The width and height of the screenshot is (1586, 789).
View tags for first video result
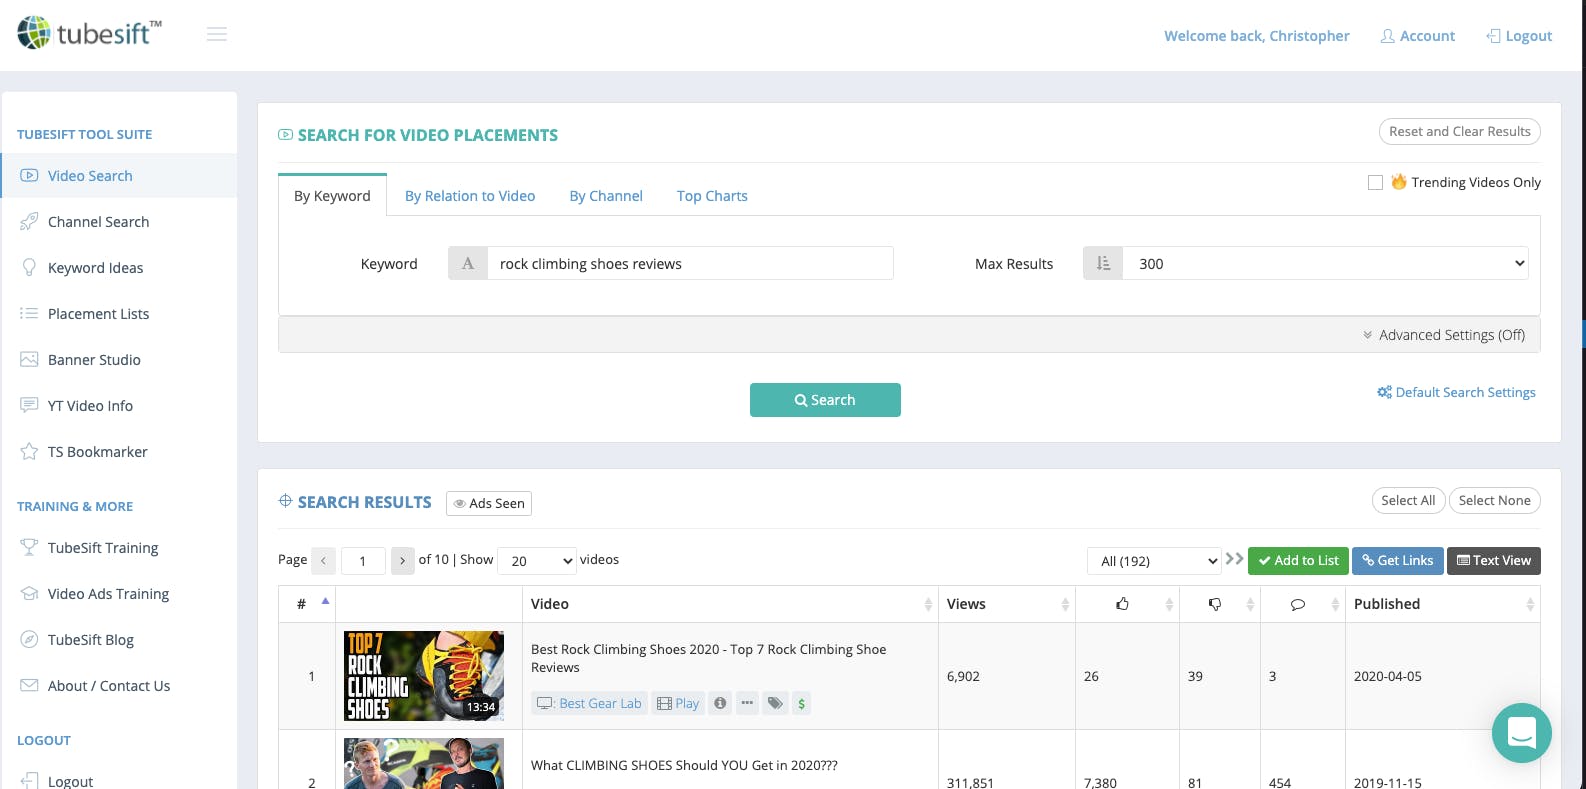(775, 704)
